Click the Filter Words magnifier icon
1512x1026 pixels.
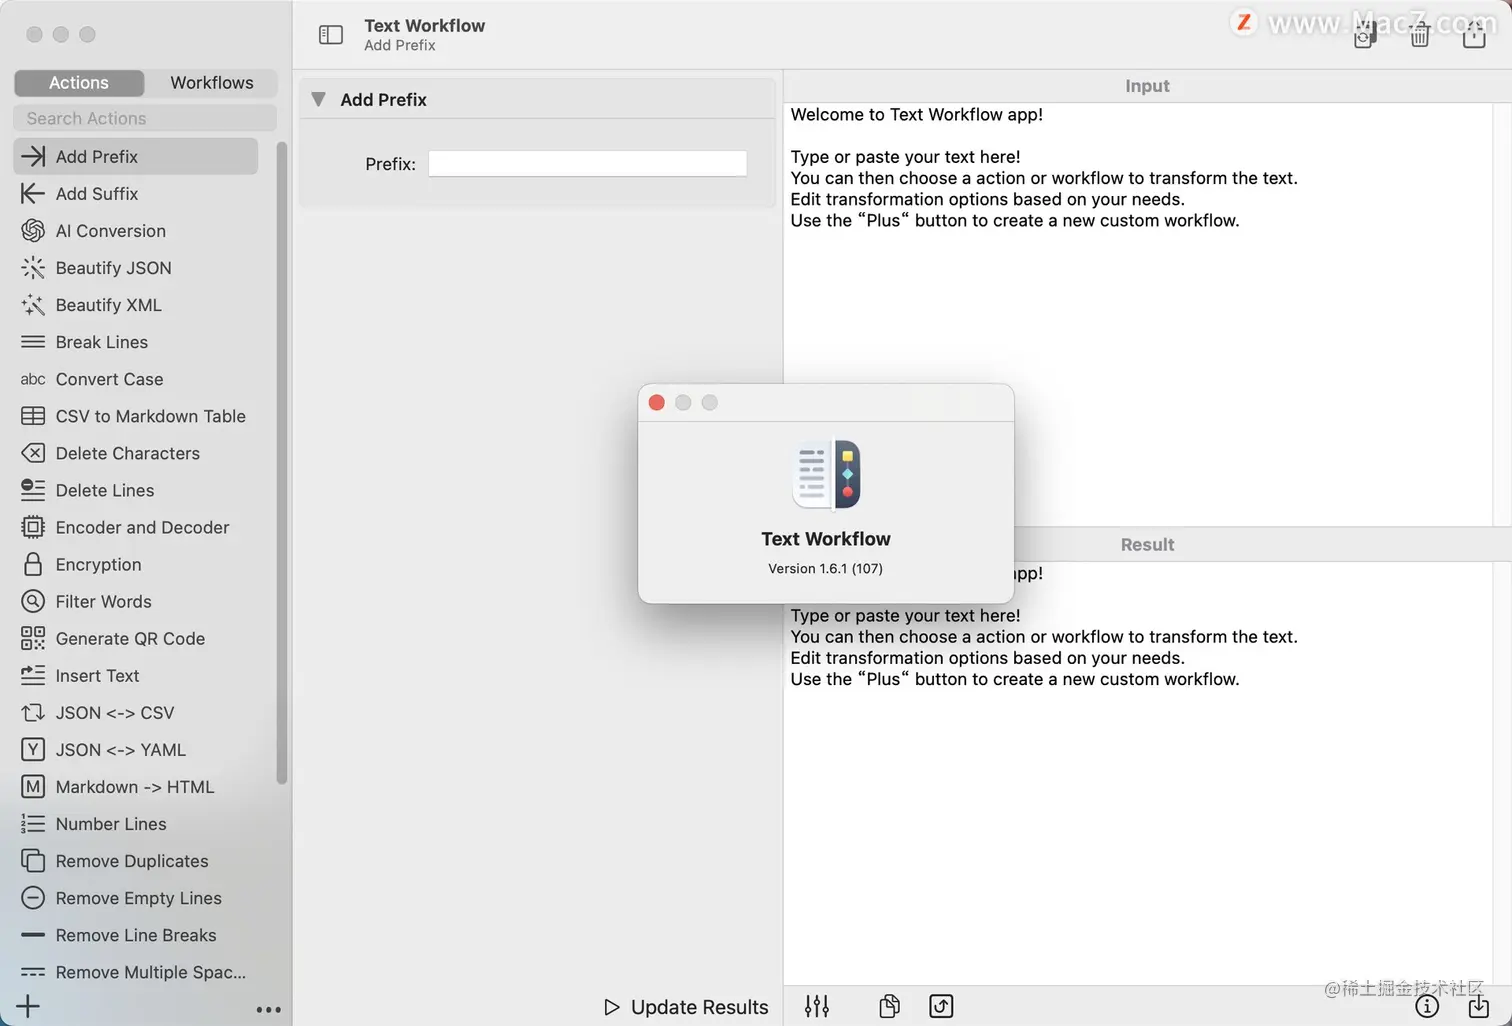click(33, 601)
